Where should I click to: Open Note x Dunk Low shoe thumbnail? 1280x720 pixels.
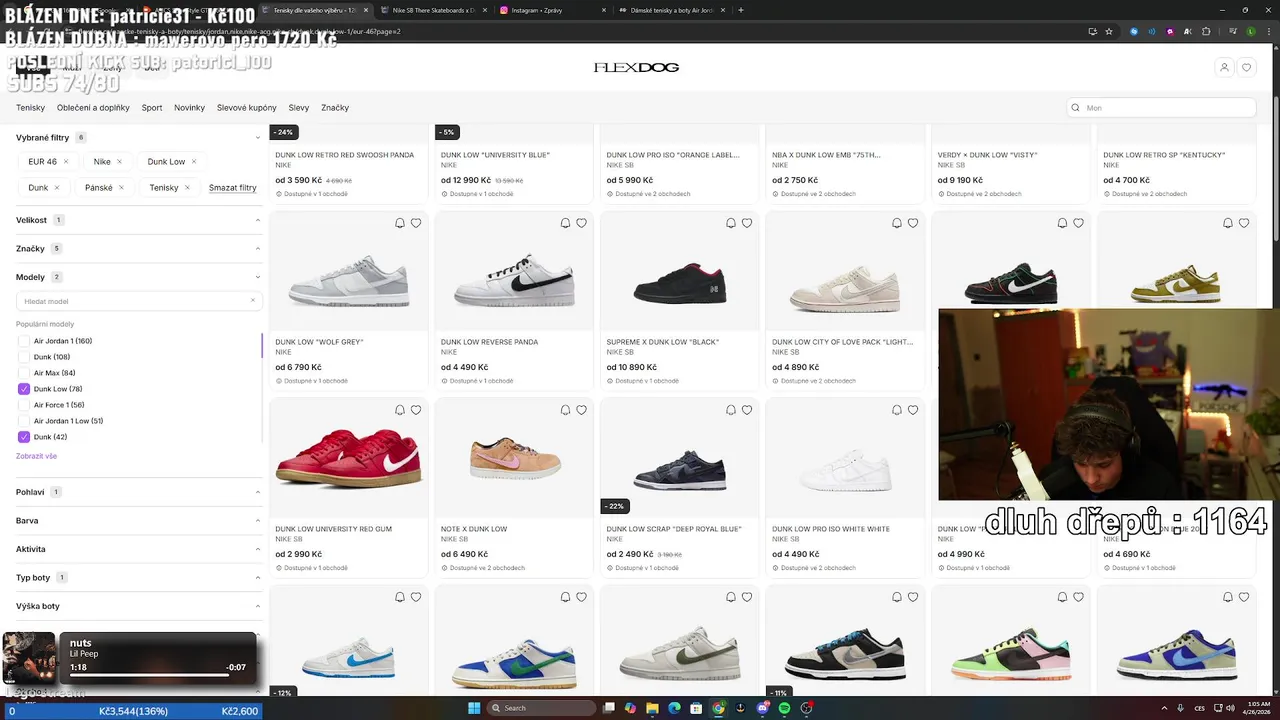[x=514, y=459]
